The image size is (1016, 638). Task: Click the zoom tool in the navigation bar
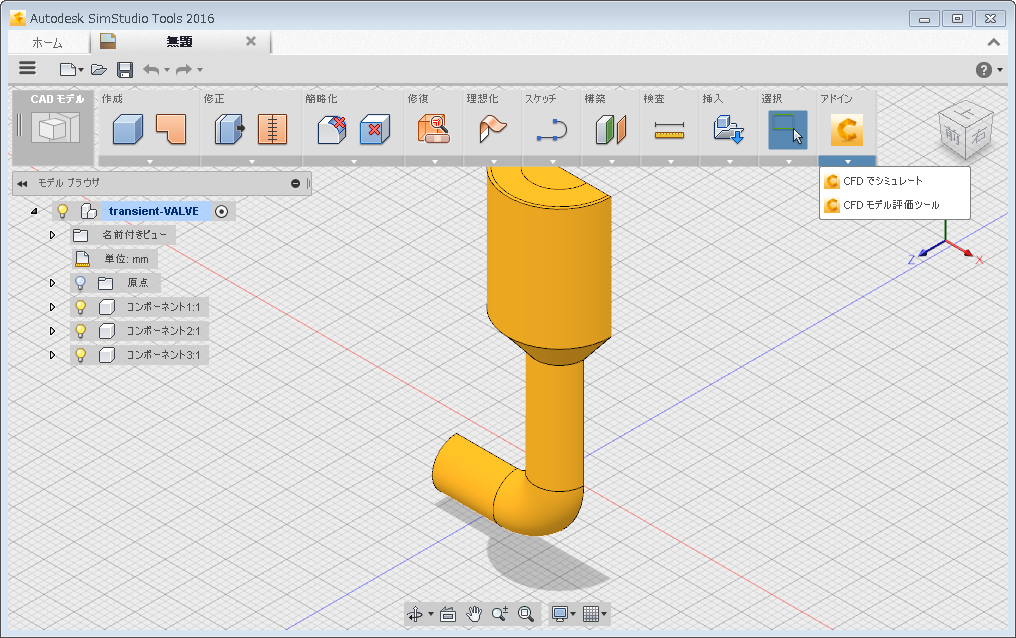500,613
